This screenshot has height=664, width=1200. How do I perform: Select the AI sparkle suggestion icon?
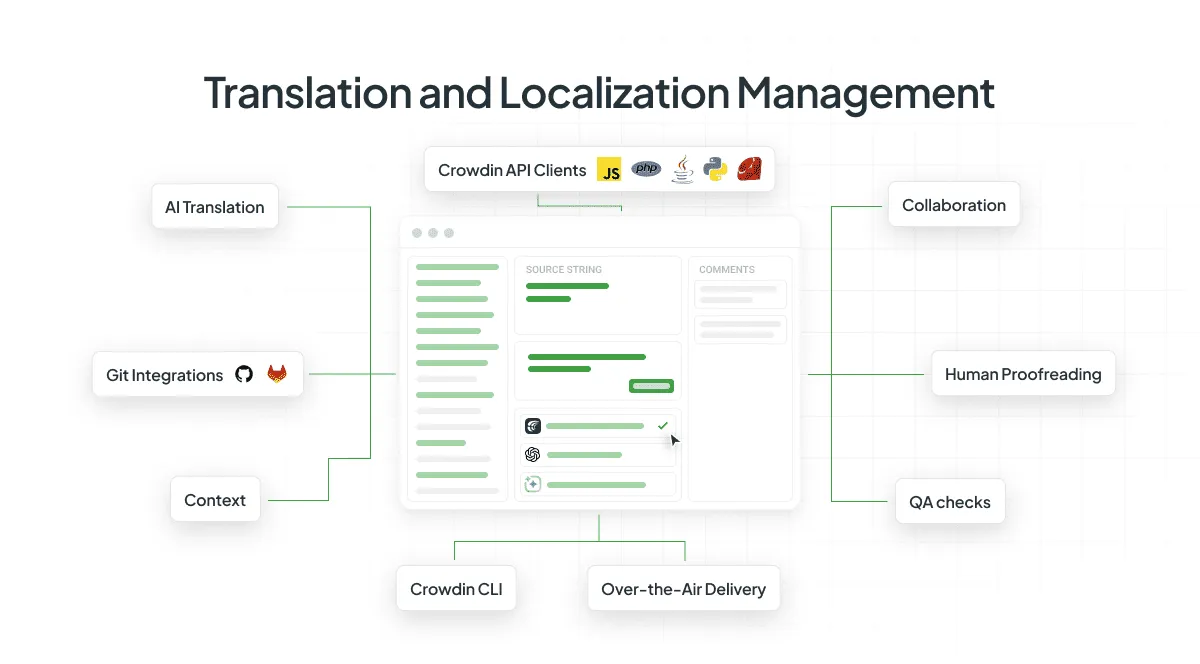(531, 483)
